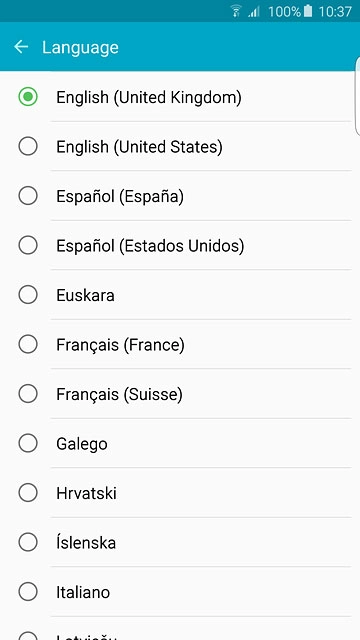Tap the Galego language label
The height and width of the screenshot is (640, 360).
pyautogui.click(x=82, y=444)
